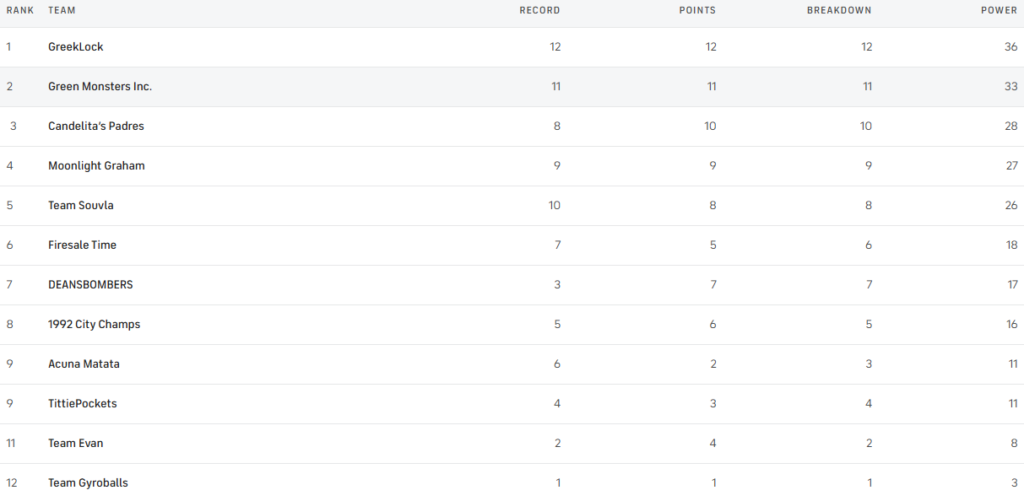
Task: Select the DEANSBOMBERS team
Action: point(90,285)
